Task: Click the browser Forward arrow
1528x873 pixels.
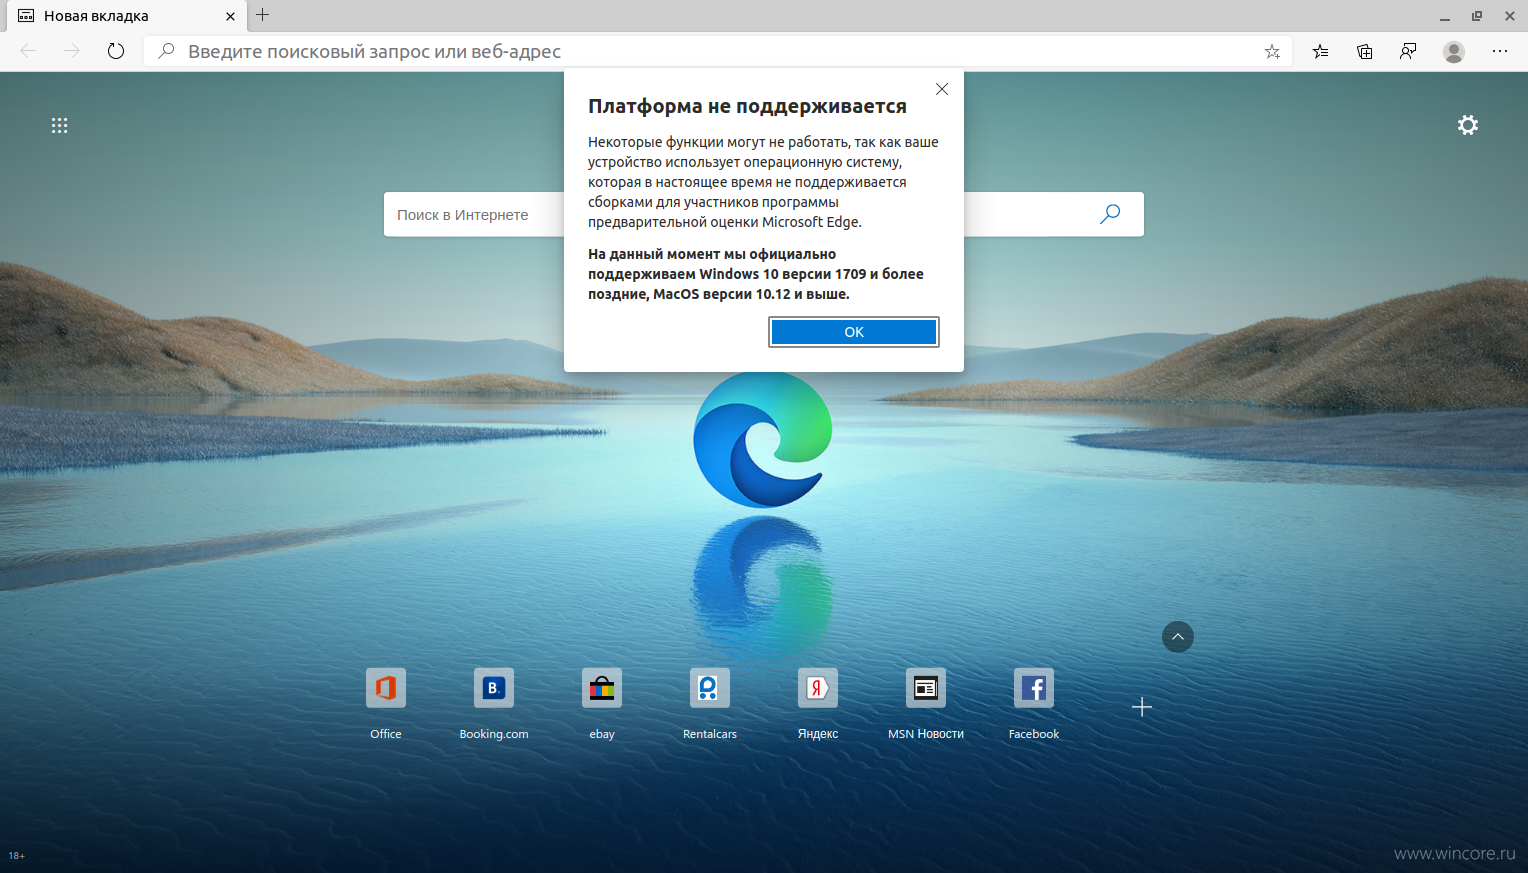Action: coord(72,51)
